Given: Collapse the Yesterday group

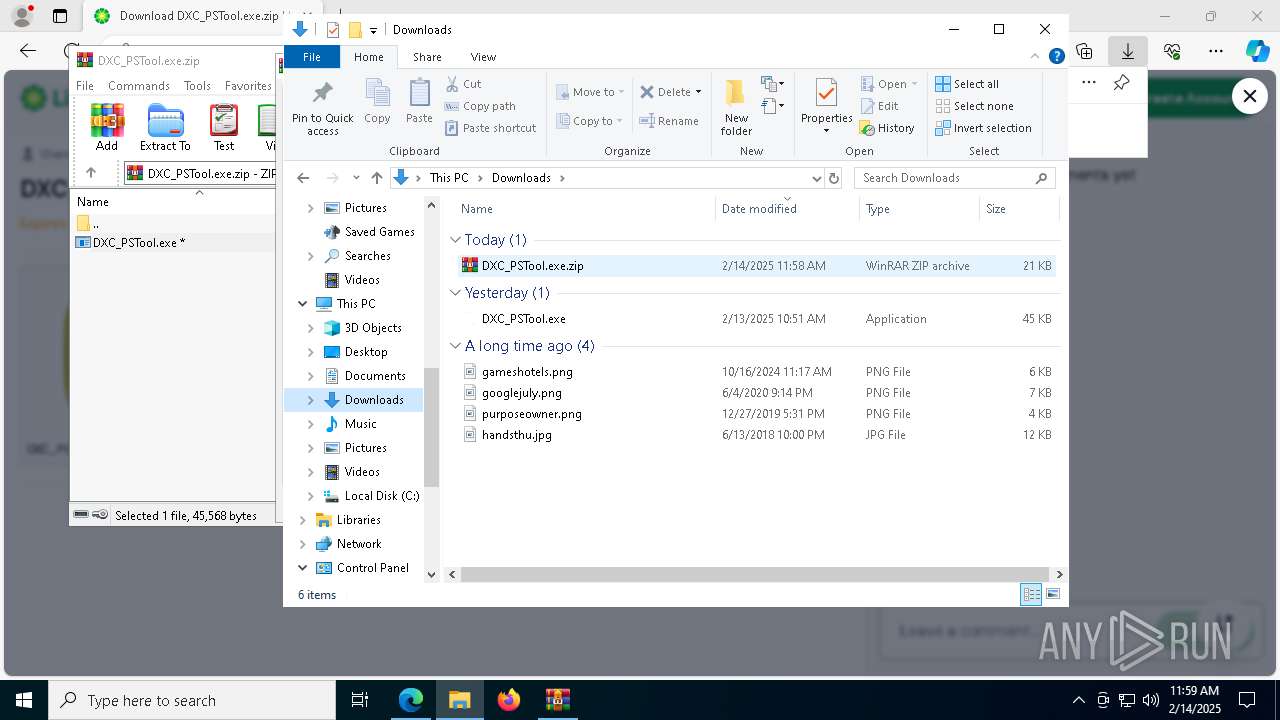Looking at the screenshot, I should 455,293.
